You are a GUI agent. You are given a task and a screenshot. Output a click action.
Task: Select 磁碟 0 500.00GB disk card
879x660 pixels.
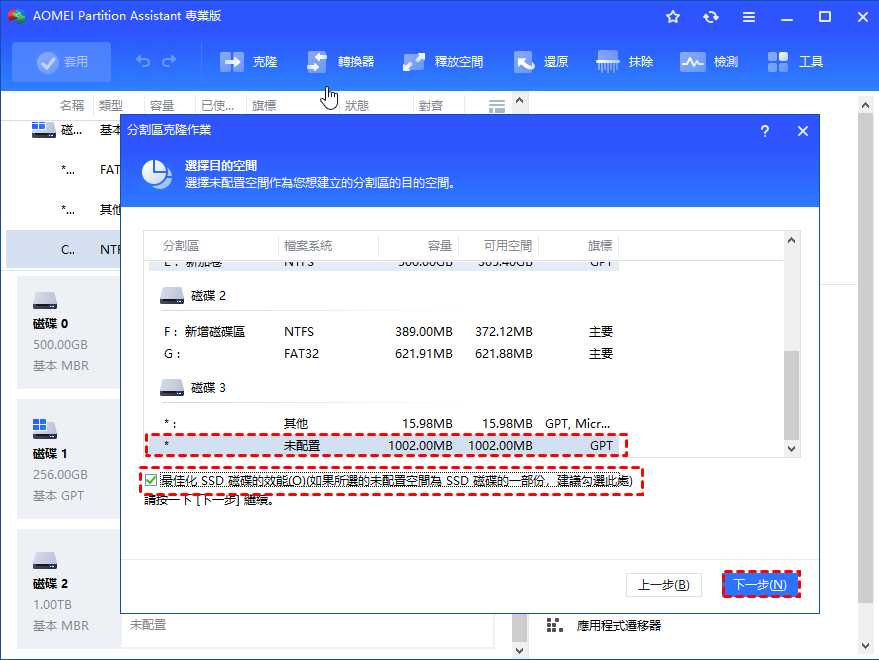point(68,332)
